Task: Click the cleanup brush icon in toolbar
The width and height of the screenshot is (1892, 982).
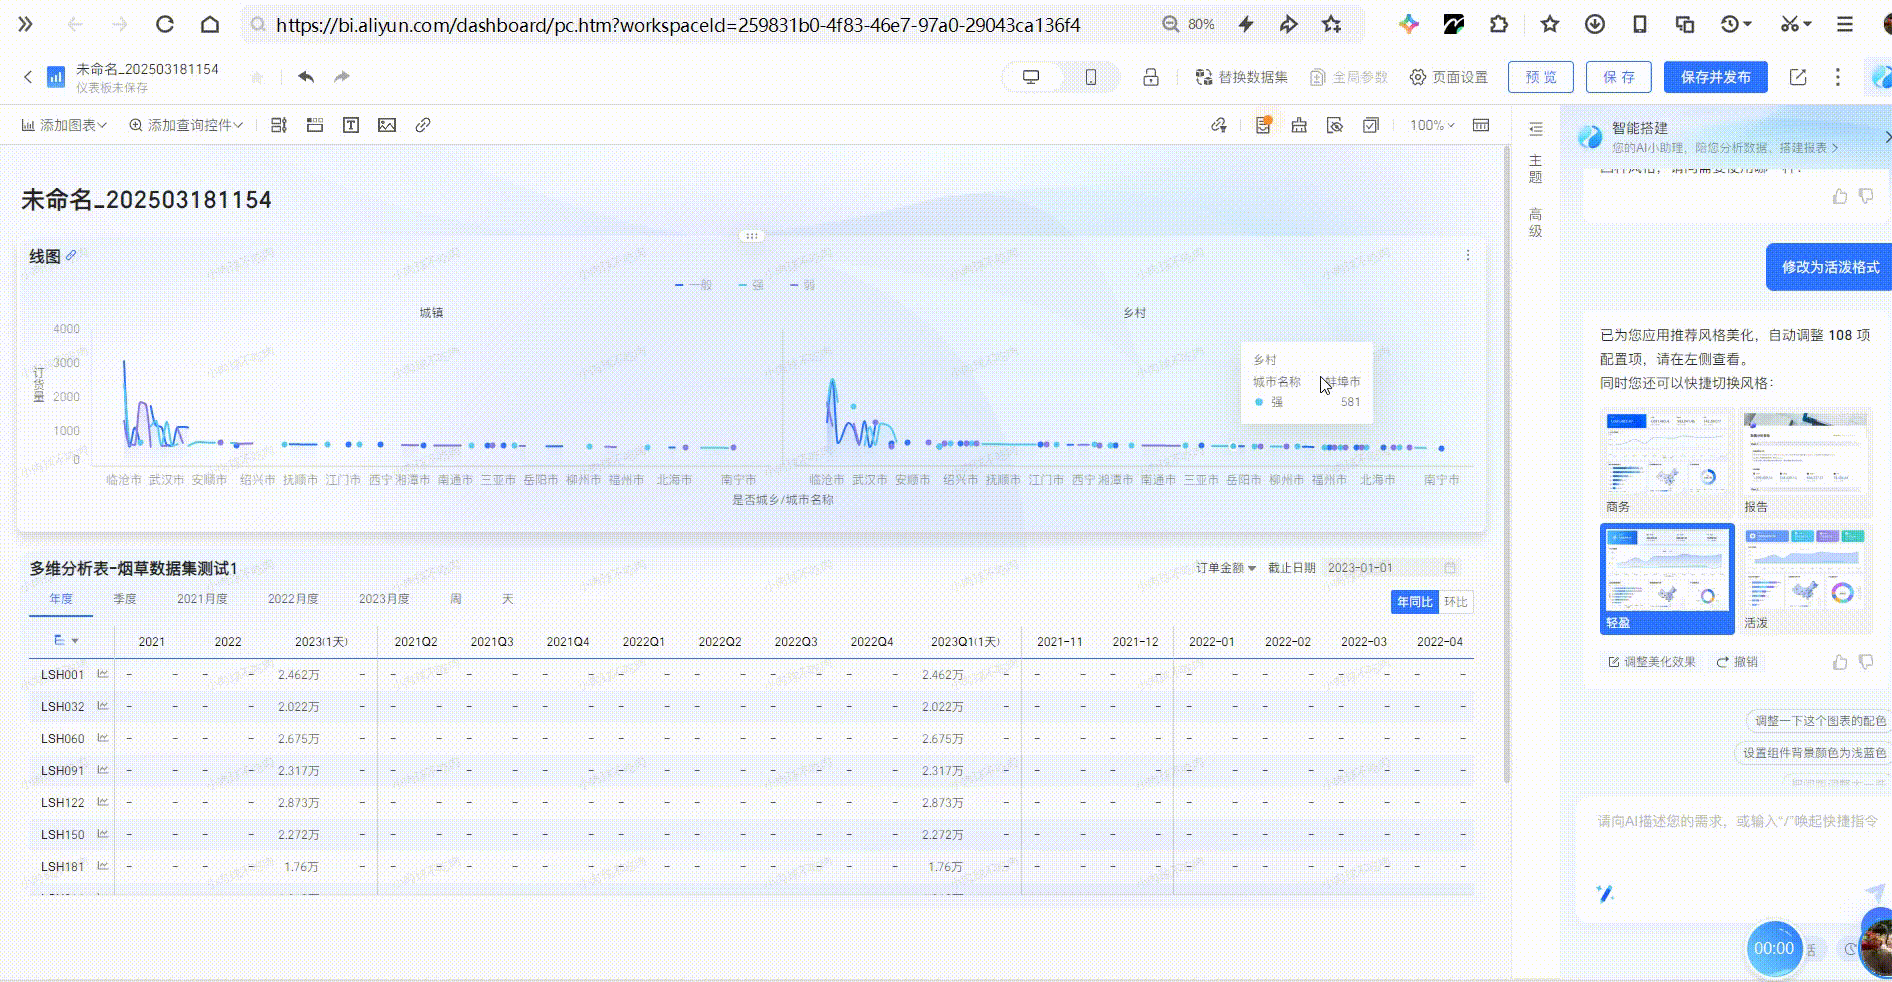Action: [1299, 125]
